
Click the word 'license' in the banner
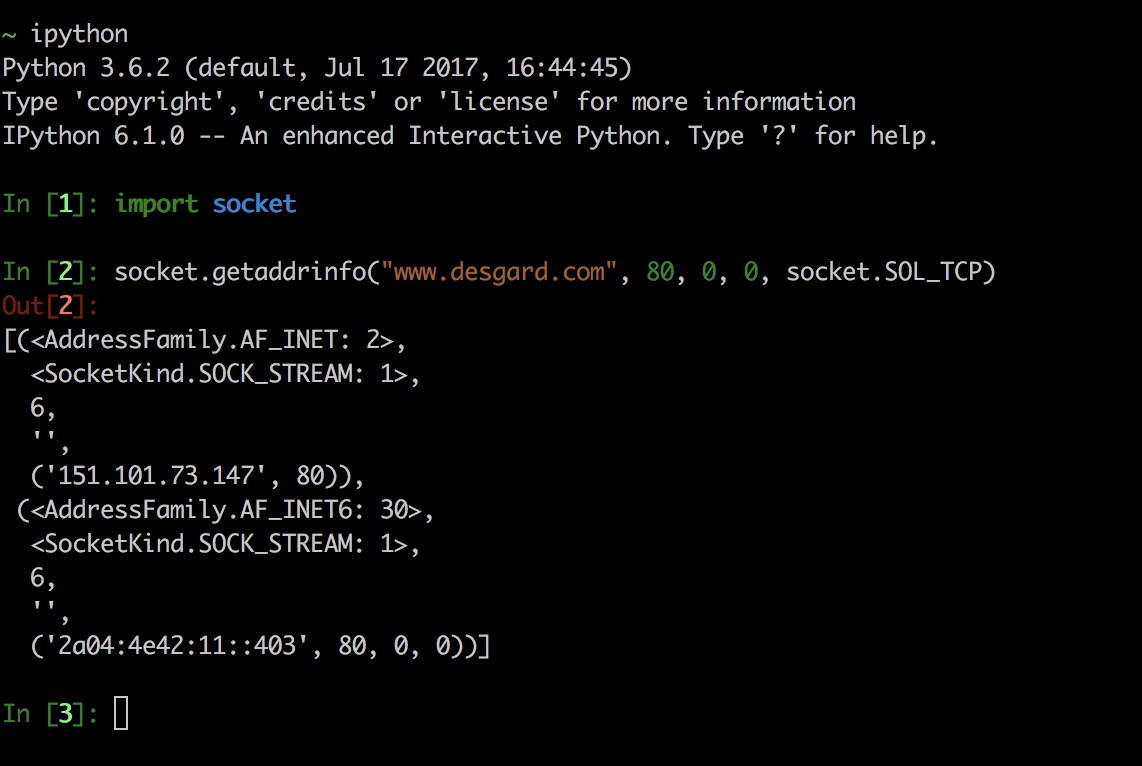tap(499, 102)
